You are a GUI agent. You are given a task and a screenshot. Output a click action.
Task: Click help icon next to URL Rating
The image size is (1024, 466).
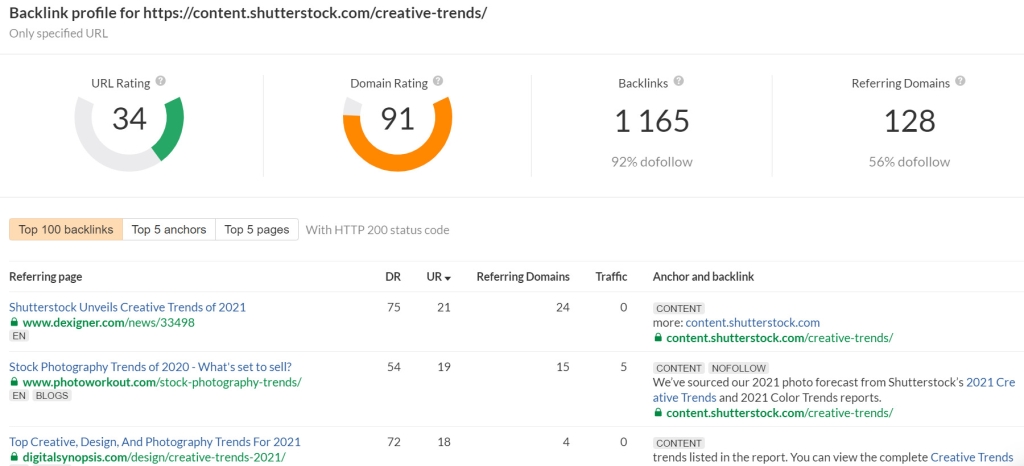point(161,82)
